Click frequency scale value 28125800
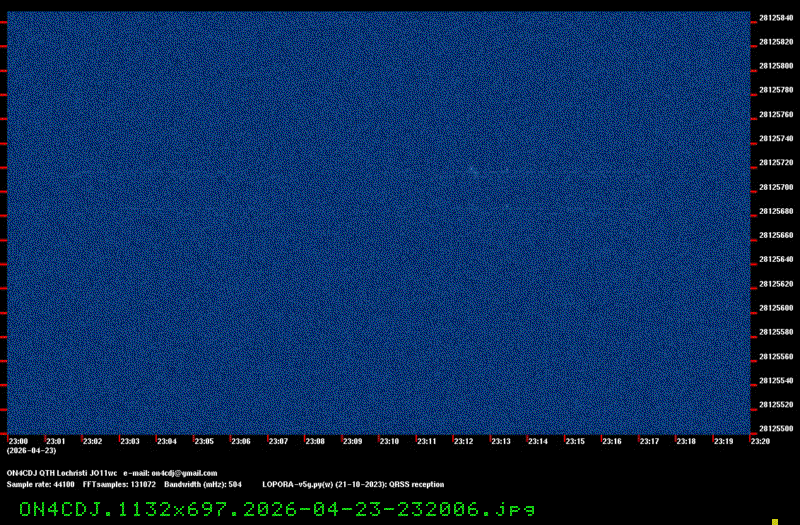This screenshot has width=800, height=525. pos(776,66)
